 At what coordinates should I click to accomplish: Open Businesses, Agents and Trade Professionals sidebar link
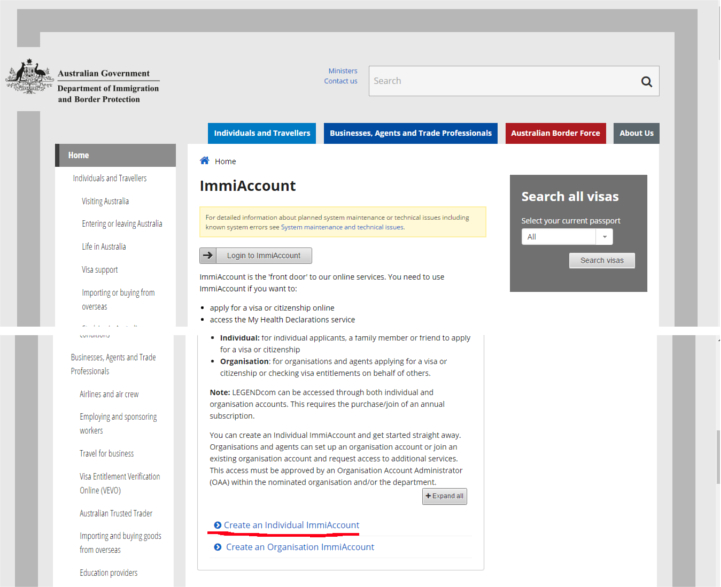[x=113, y=364]
